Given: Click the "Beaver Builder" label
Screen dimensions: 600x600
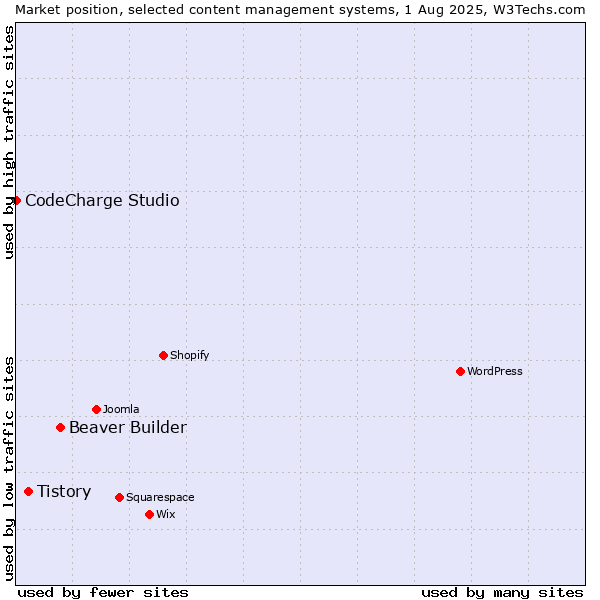Looking at the screenshot, I should tap(128, 427).
